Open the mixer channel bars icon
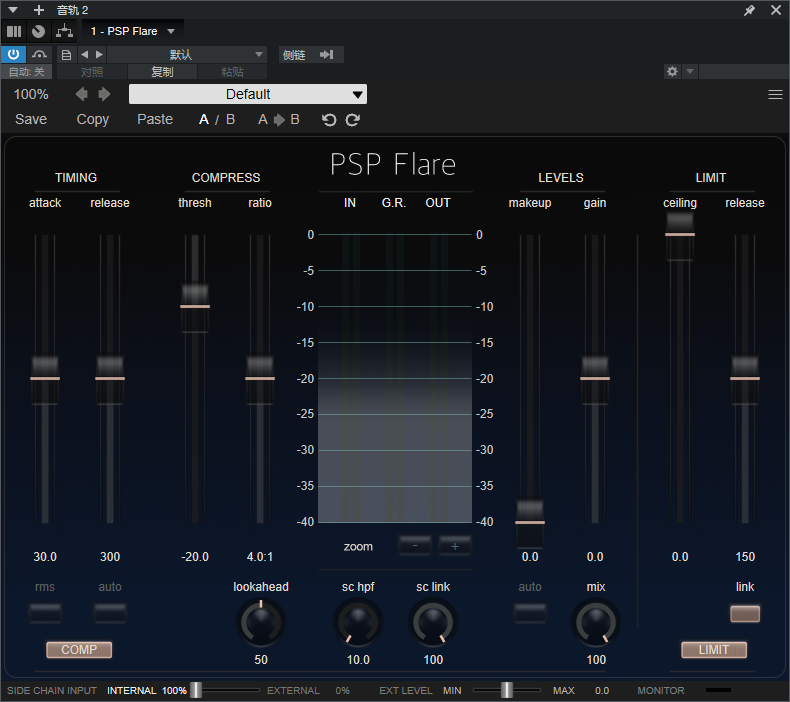This screenshot has height=702, width=790. coord(14,31)
